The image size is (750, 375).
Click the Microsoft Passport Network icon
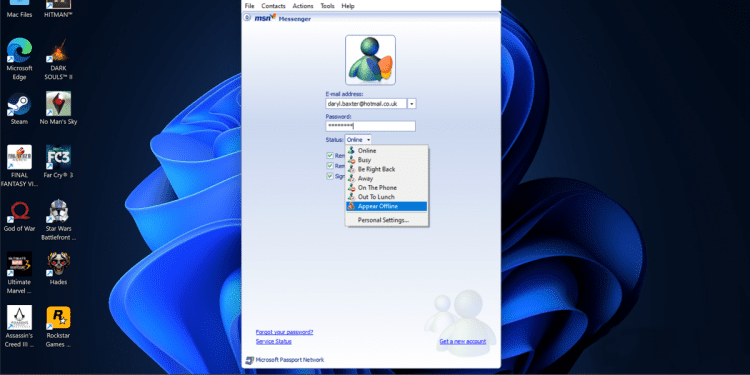tap(250, 360)
